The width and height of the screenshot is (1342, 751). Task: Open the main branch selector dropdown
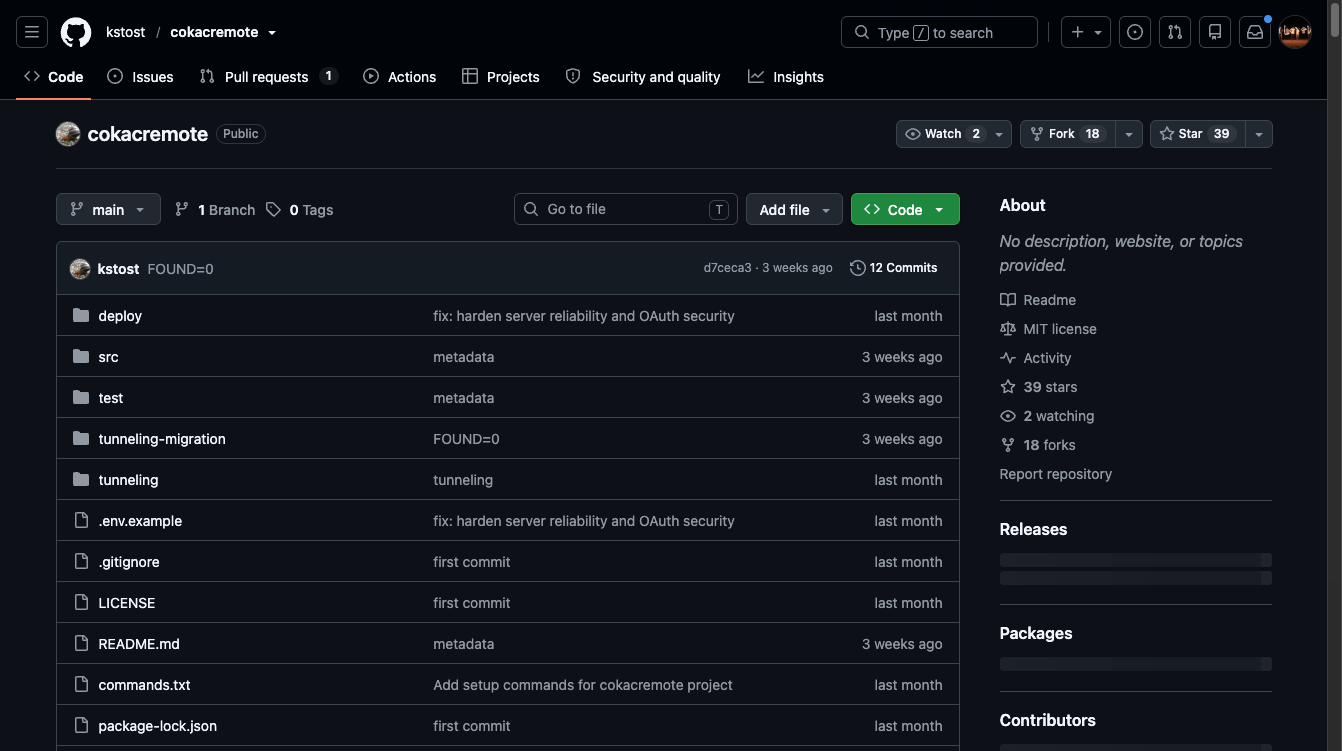(x=108, y=209)
